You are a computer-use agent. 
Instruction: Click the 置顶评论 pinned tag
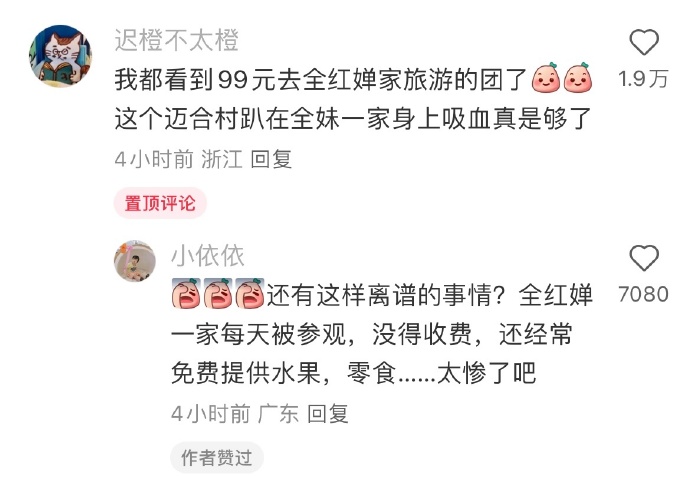click(x=160, y=203)
